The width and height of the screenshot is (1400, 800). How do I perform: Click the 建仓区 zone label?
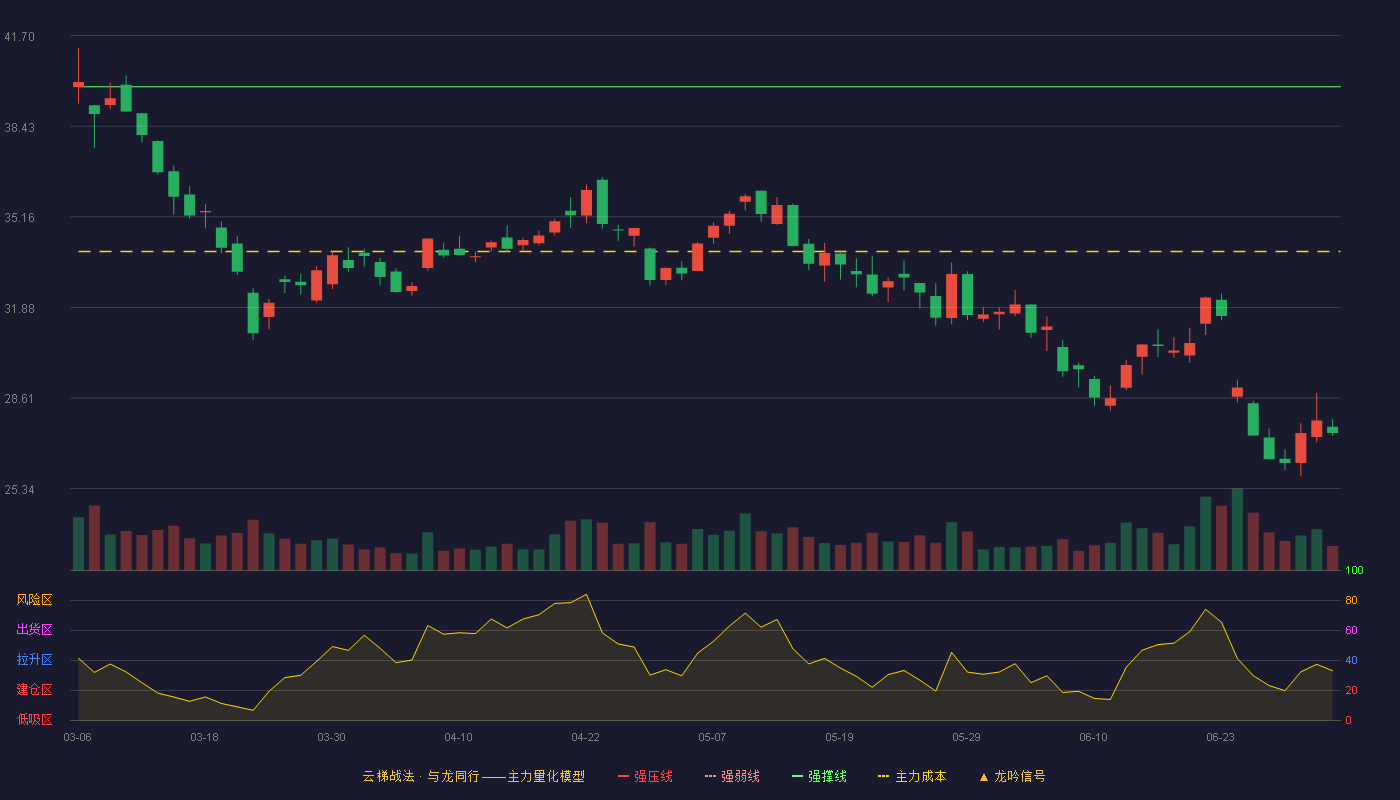click(34, 690)
